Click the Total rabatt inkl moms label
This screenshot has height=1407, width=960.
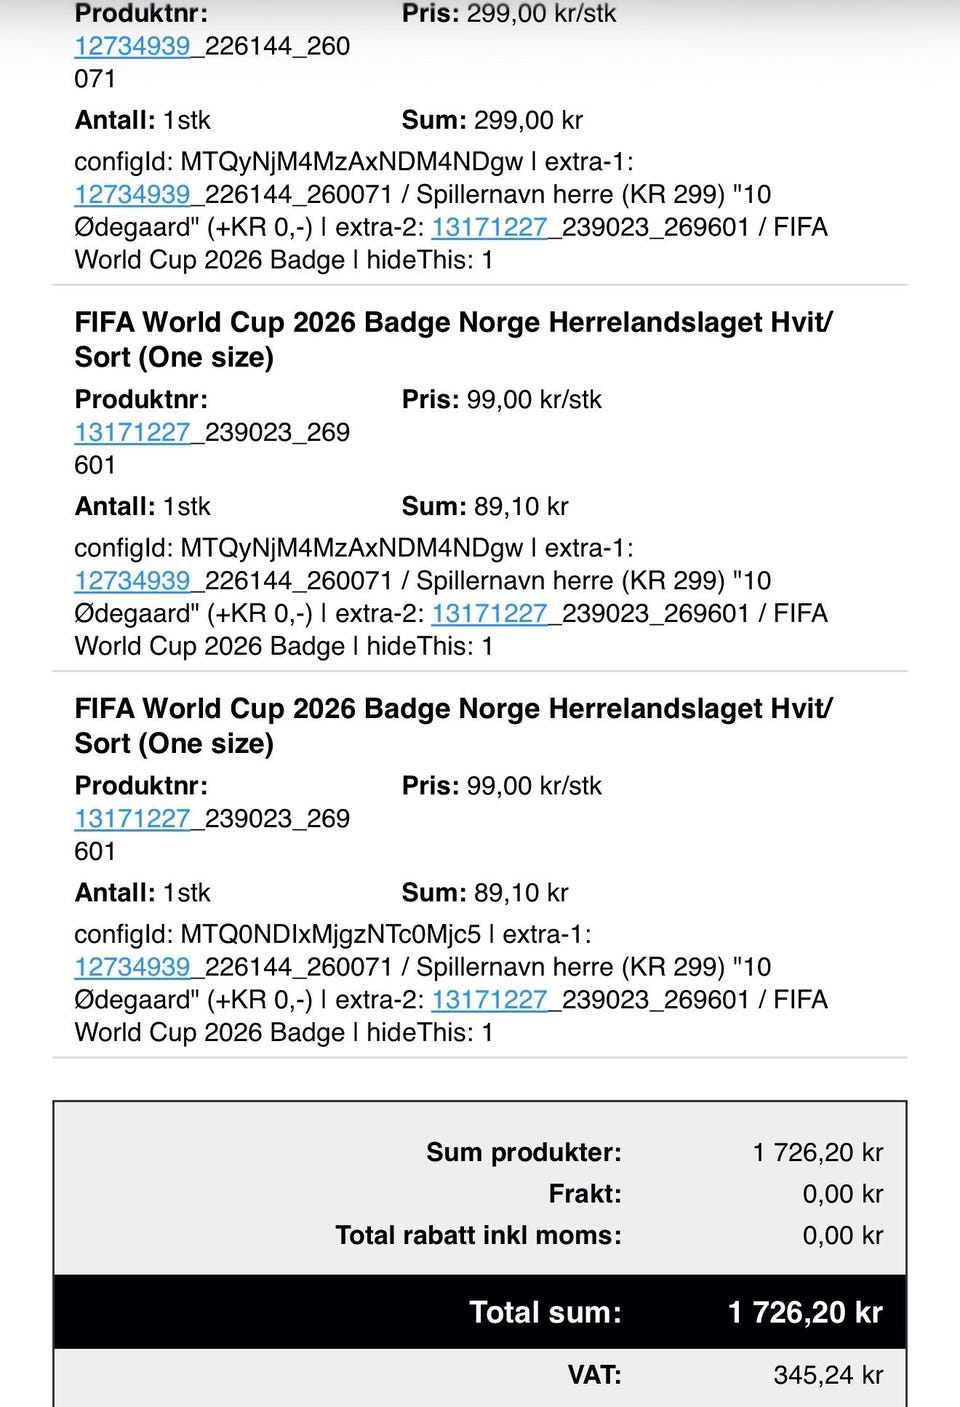(x=478, y=1235)
